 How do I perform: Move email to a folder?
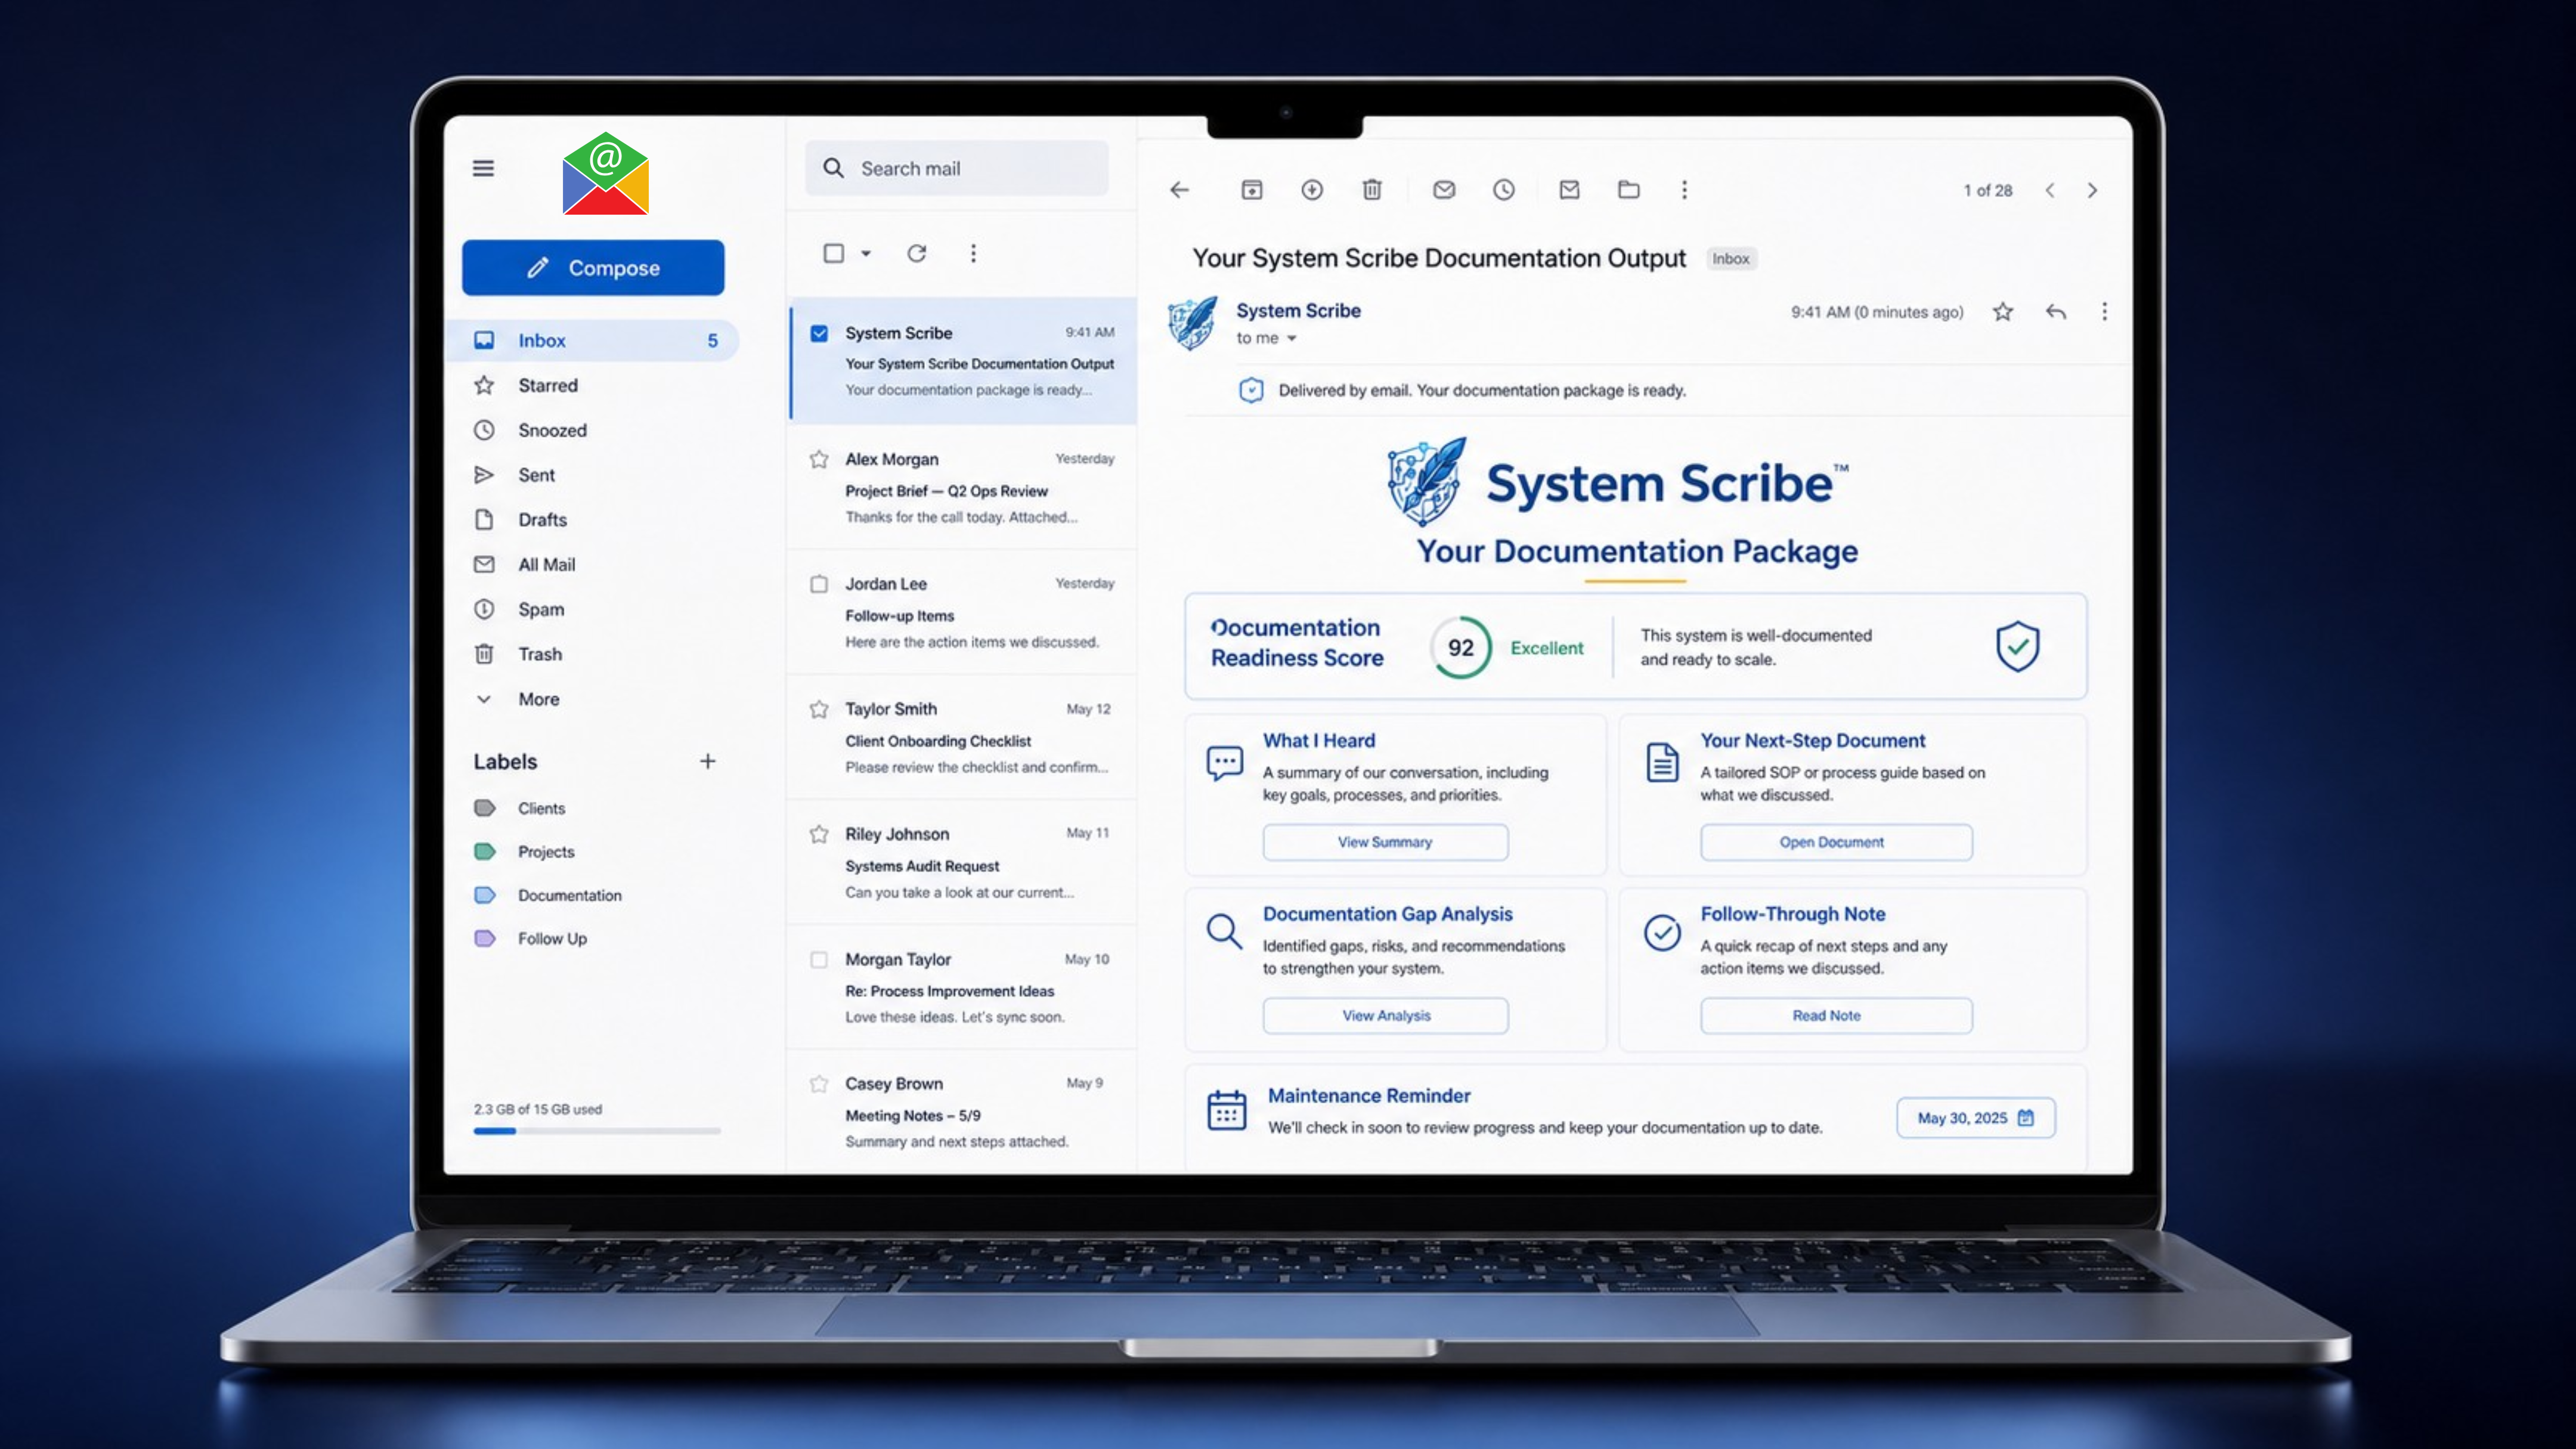(x=1629, y=190)
